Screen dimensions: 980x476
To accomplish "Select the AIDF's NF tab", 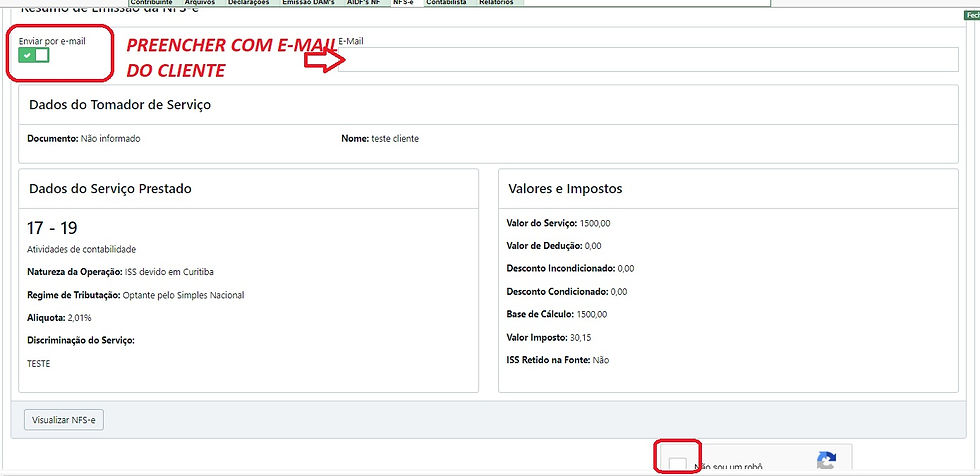I will click(x=364, y=2).
